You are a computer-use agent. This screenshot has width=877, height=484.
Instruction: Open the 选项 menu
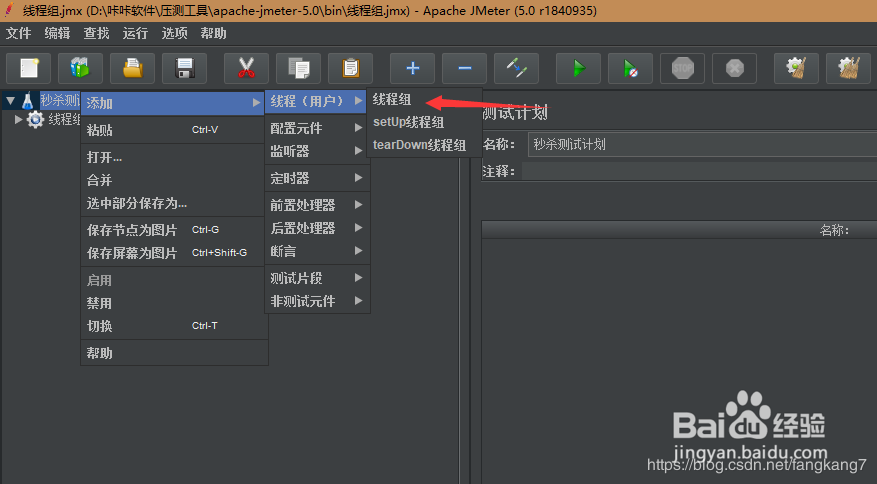tap(175, 34)
